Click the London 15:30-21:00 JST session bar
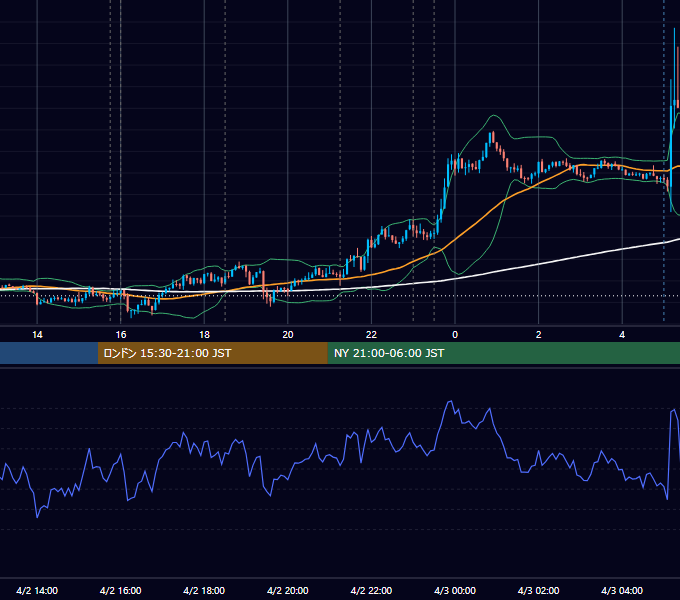The width and height of the screenshot is (680, 600). [x=212, y=353]
